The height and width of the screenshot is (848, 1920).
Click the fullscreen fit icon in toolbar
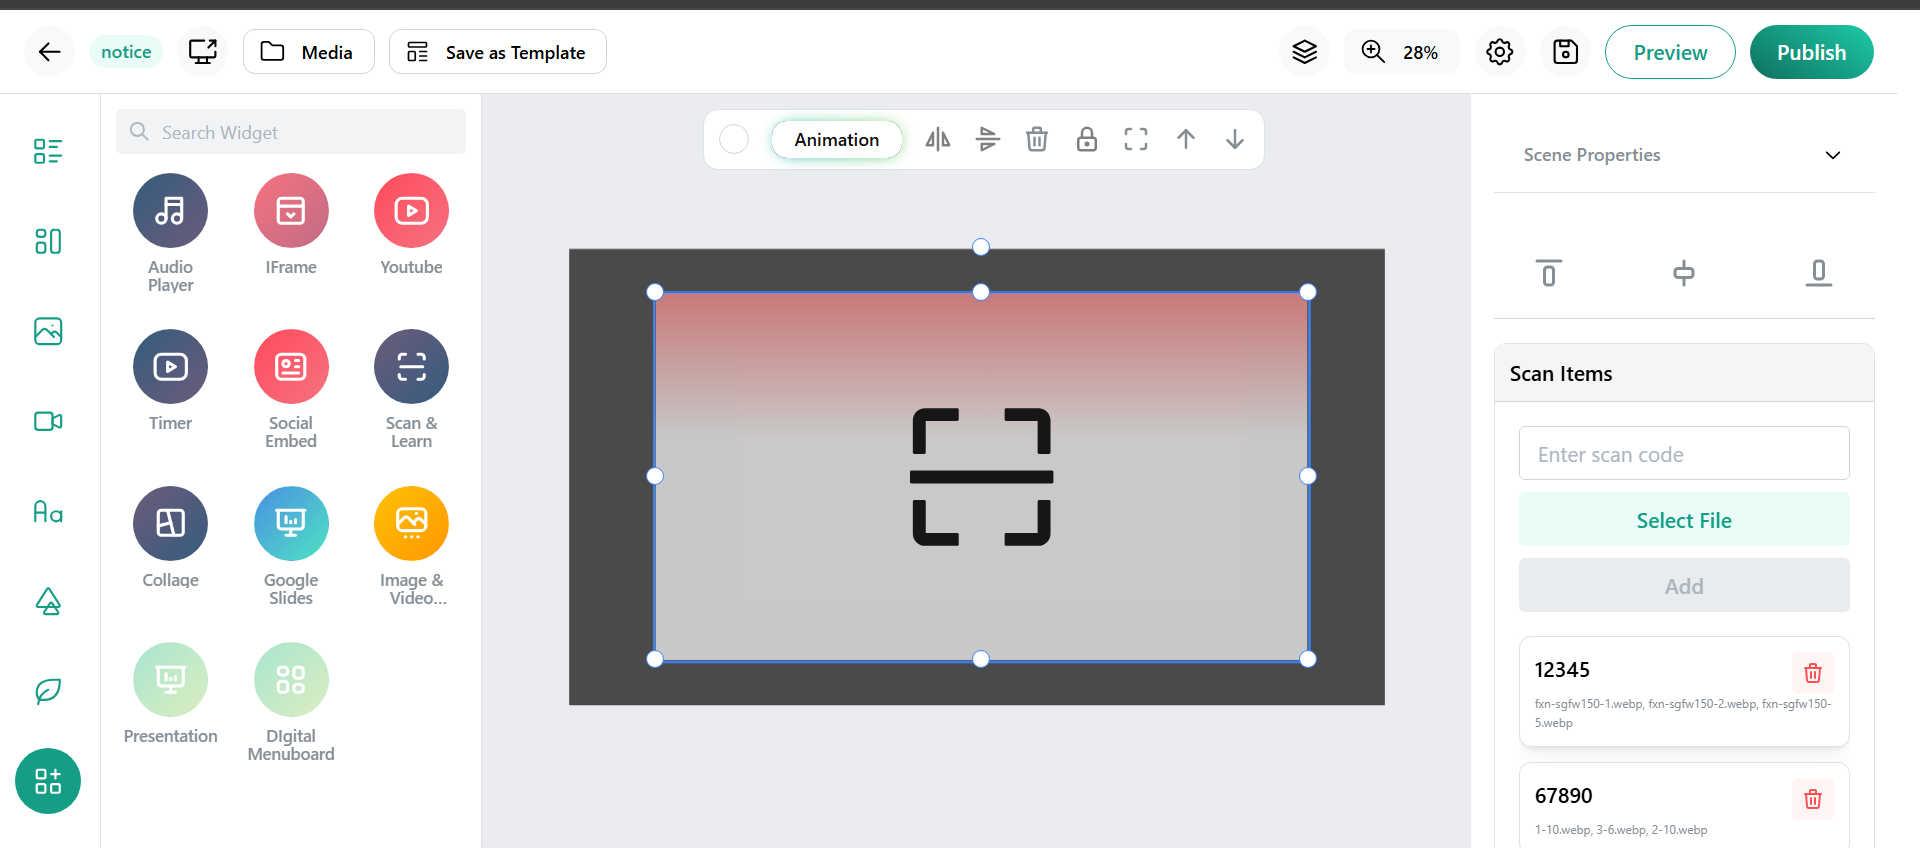pos(1135,139)
